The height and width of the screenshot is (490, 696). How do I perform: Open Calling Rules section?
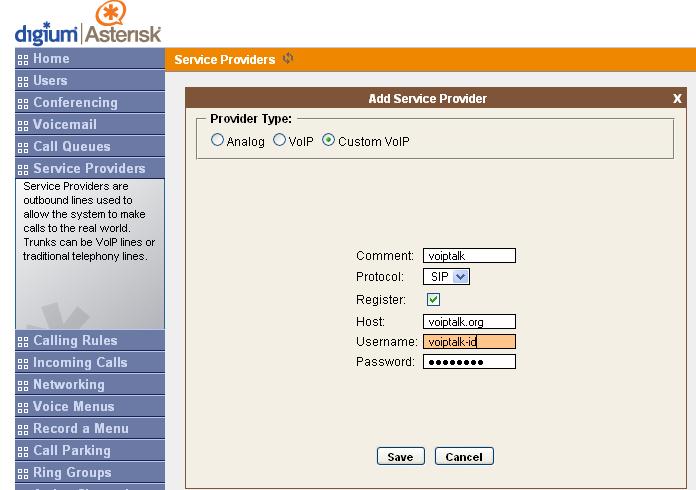90,340
